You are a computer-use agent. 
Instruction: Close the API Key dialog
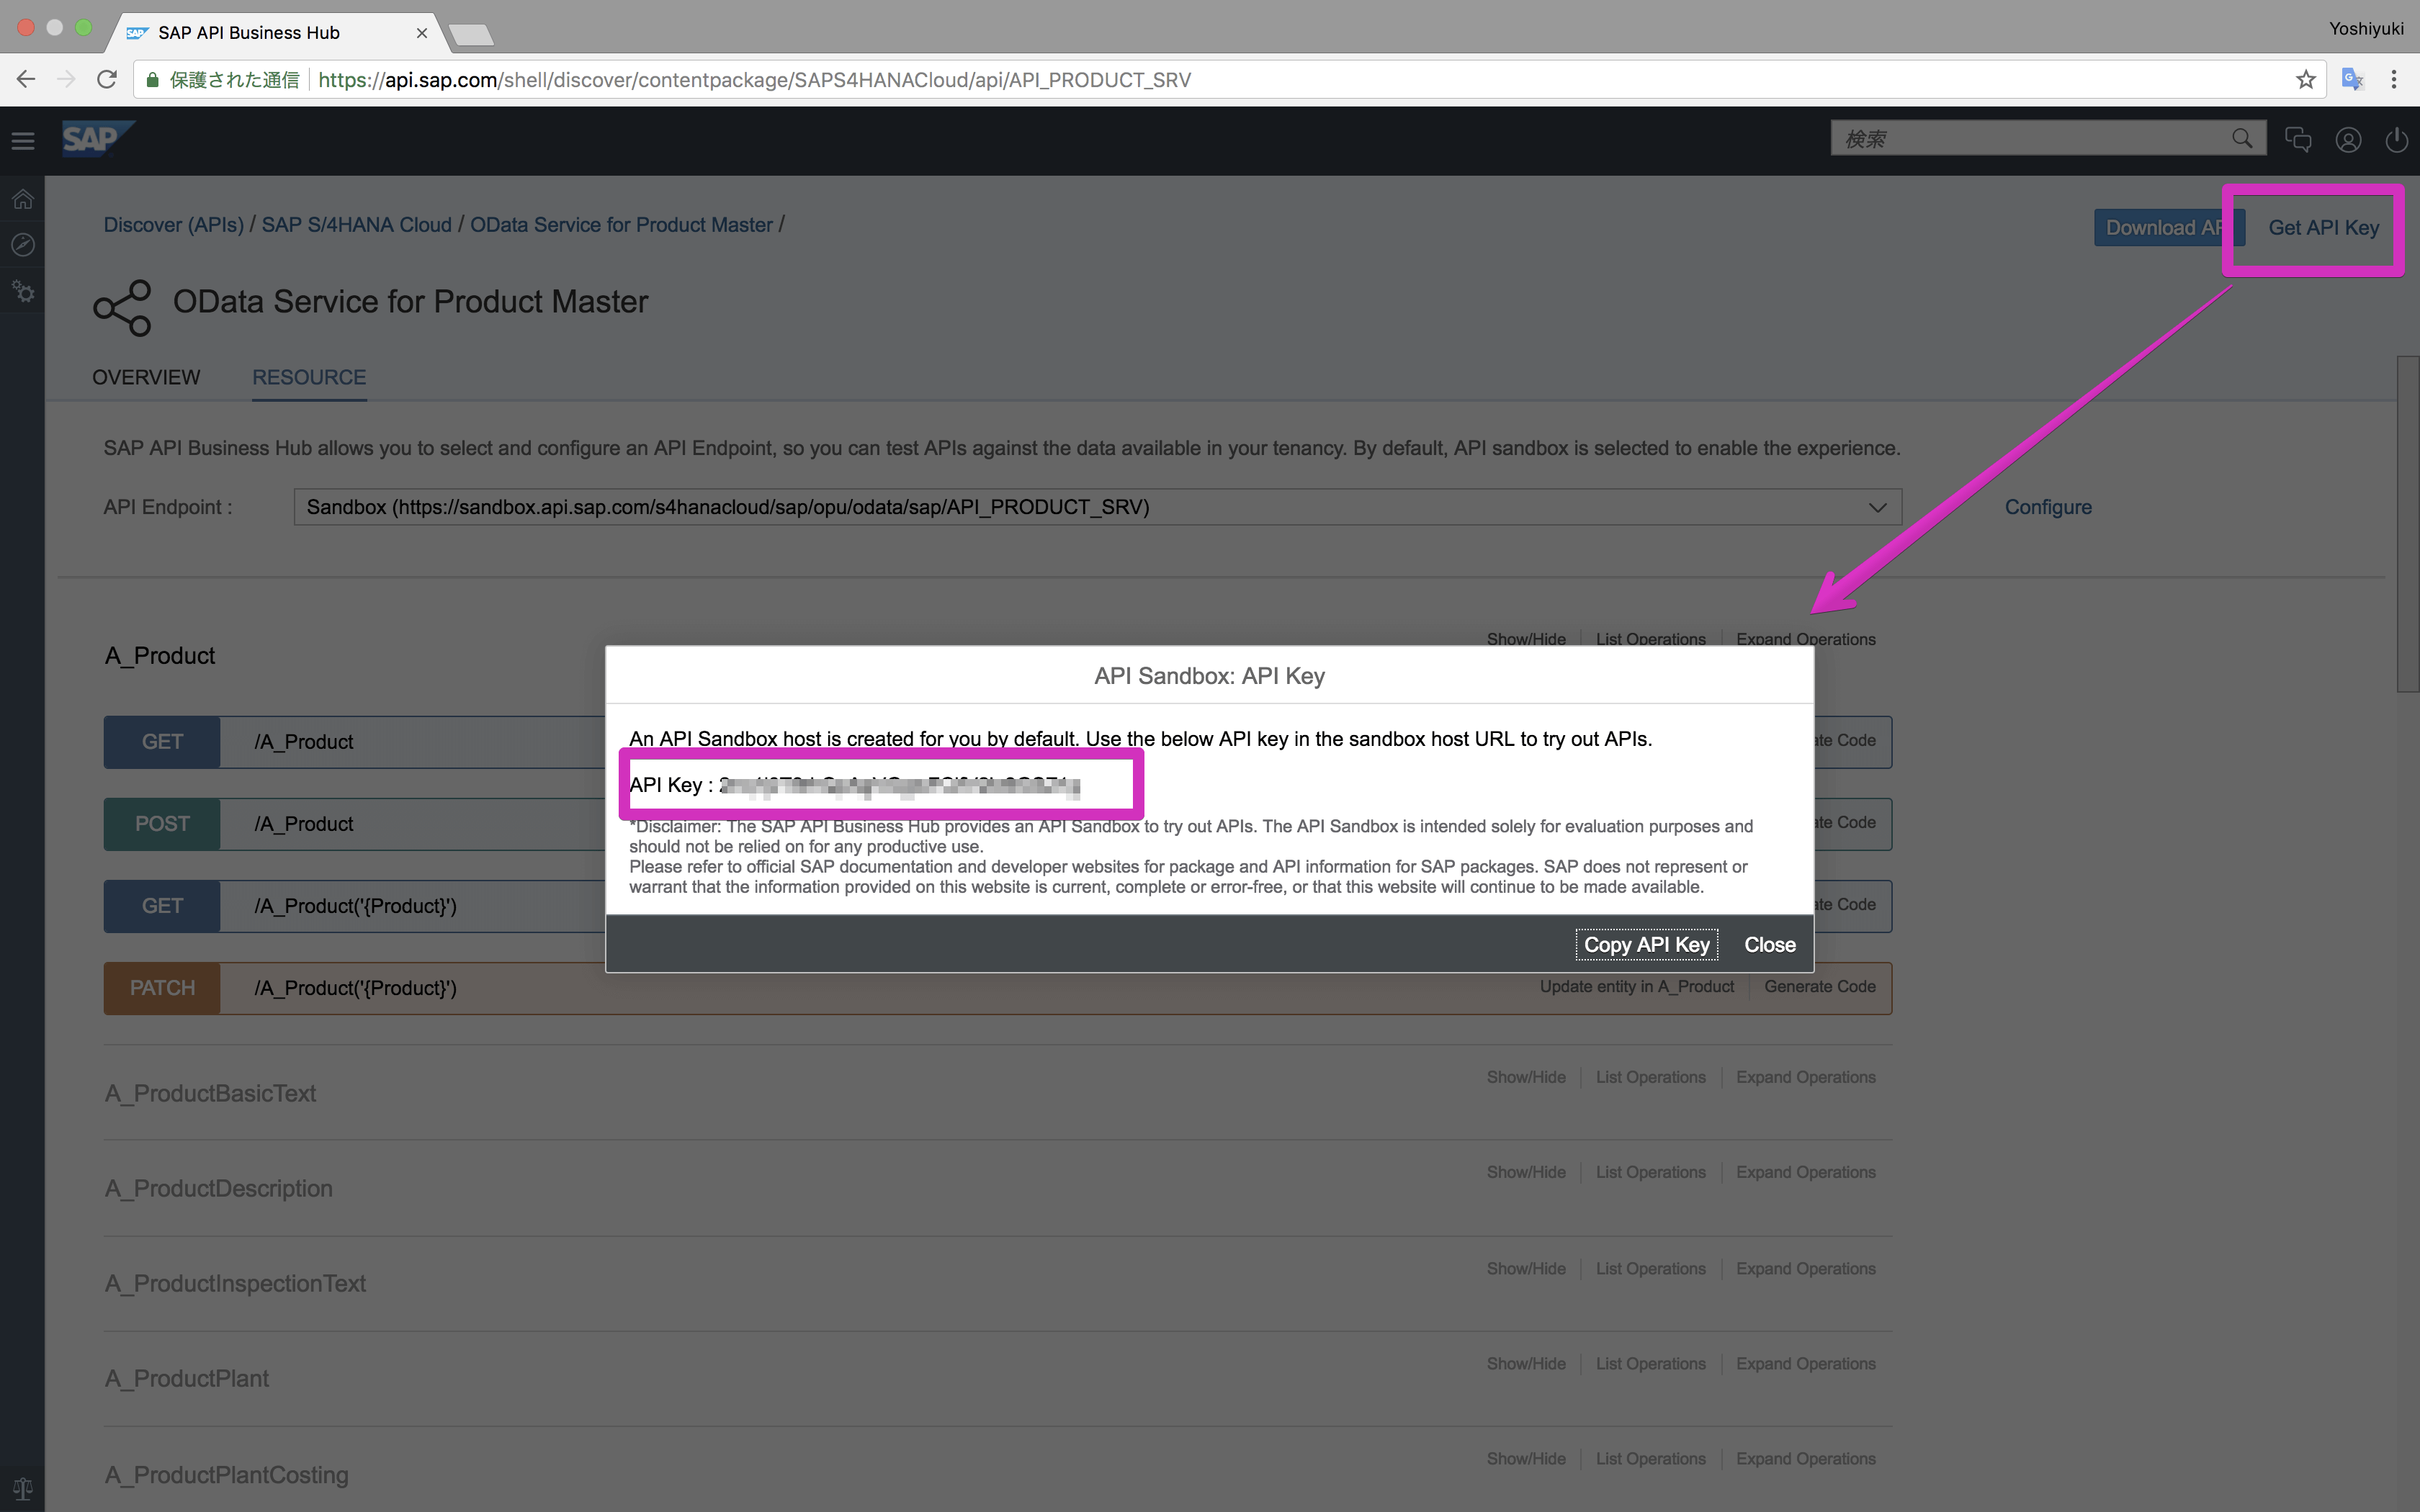pos(1769,945)
